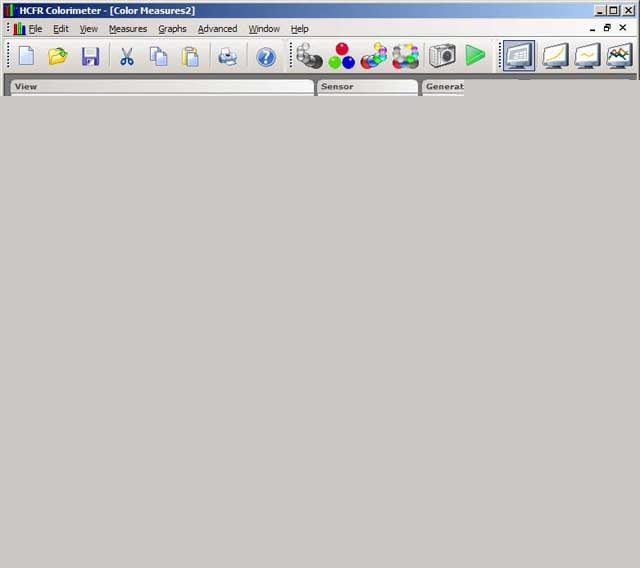The width and height of the screenshot is (640, 568).
Task: Open the File menu
Action: pos(35,29)
